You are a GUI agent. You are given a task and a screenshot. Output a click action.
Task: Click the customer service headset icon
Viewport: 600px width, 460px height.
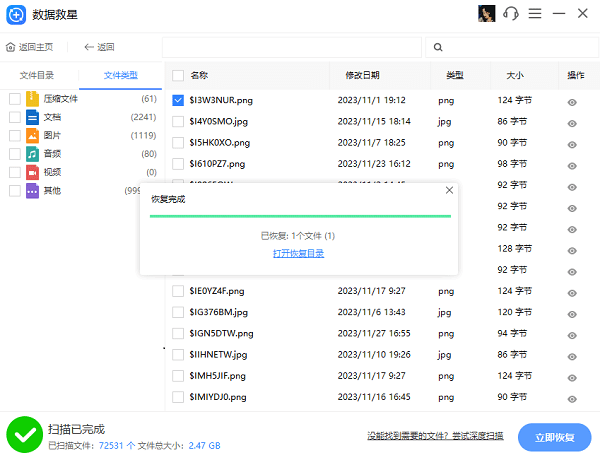tap(511, 14)
